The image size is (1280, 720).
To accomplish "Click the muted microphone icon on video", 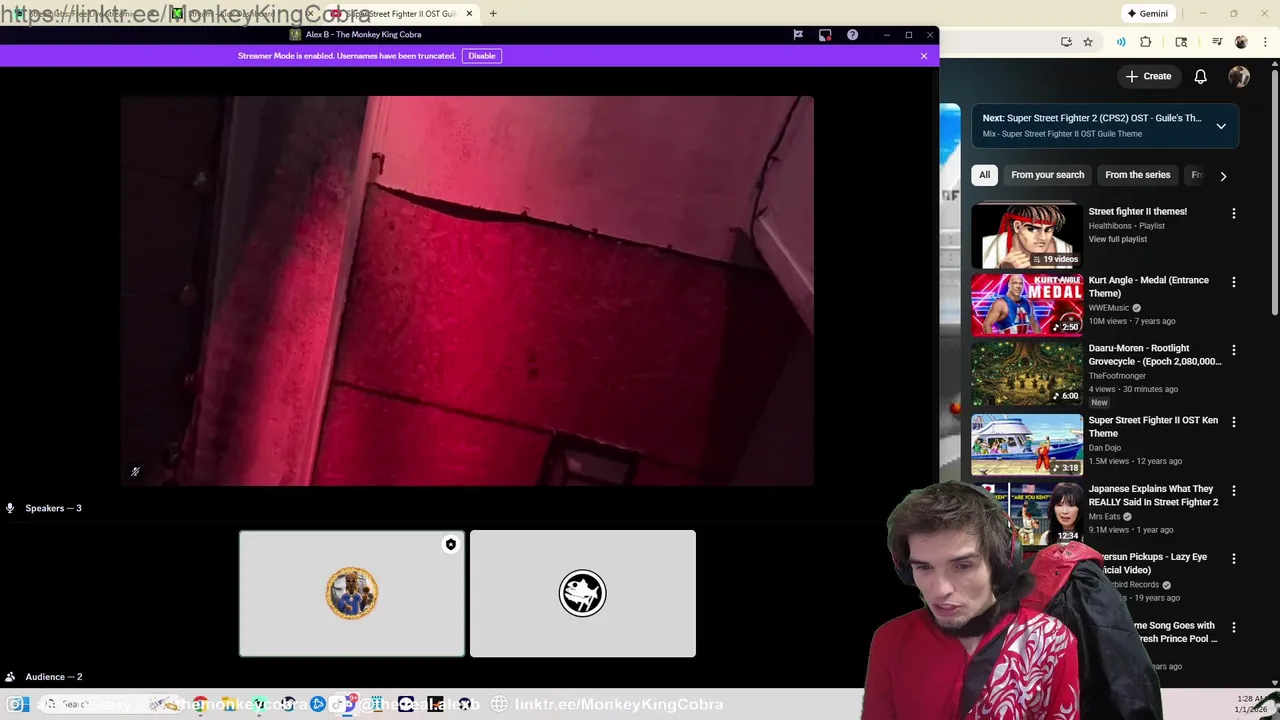I will [x=135, y=472].
